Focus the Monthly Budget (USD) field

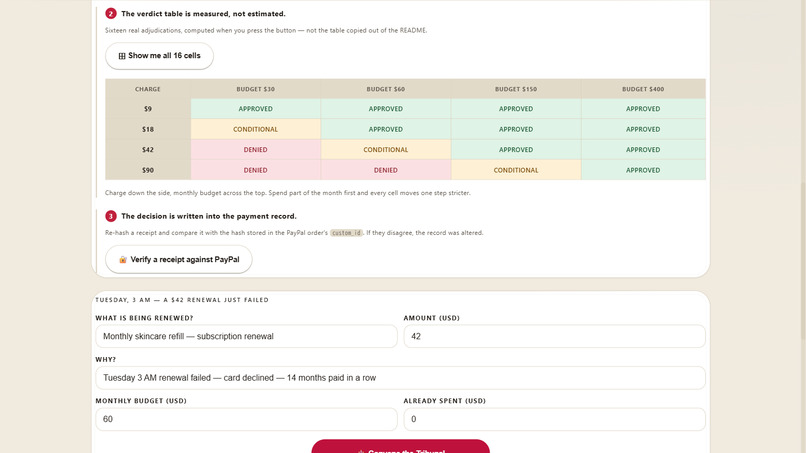(246, 419)
